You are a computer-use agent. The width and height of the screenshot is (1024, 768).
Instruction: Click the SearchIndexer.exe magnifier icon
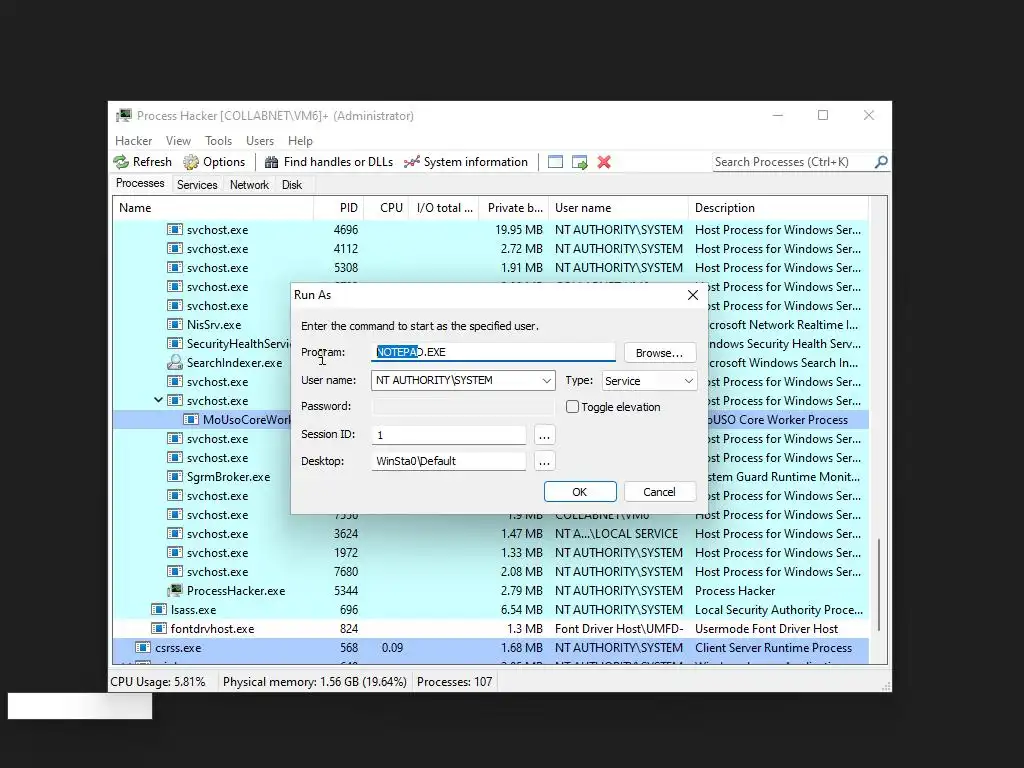pyautogui.click(x=174, y=362)
